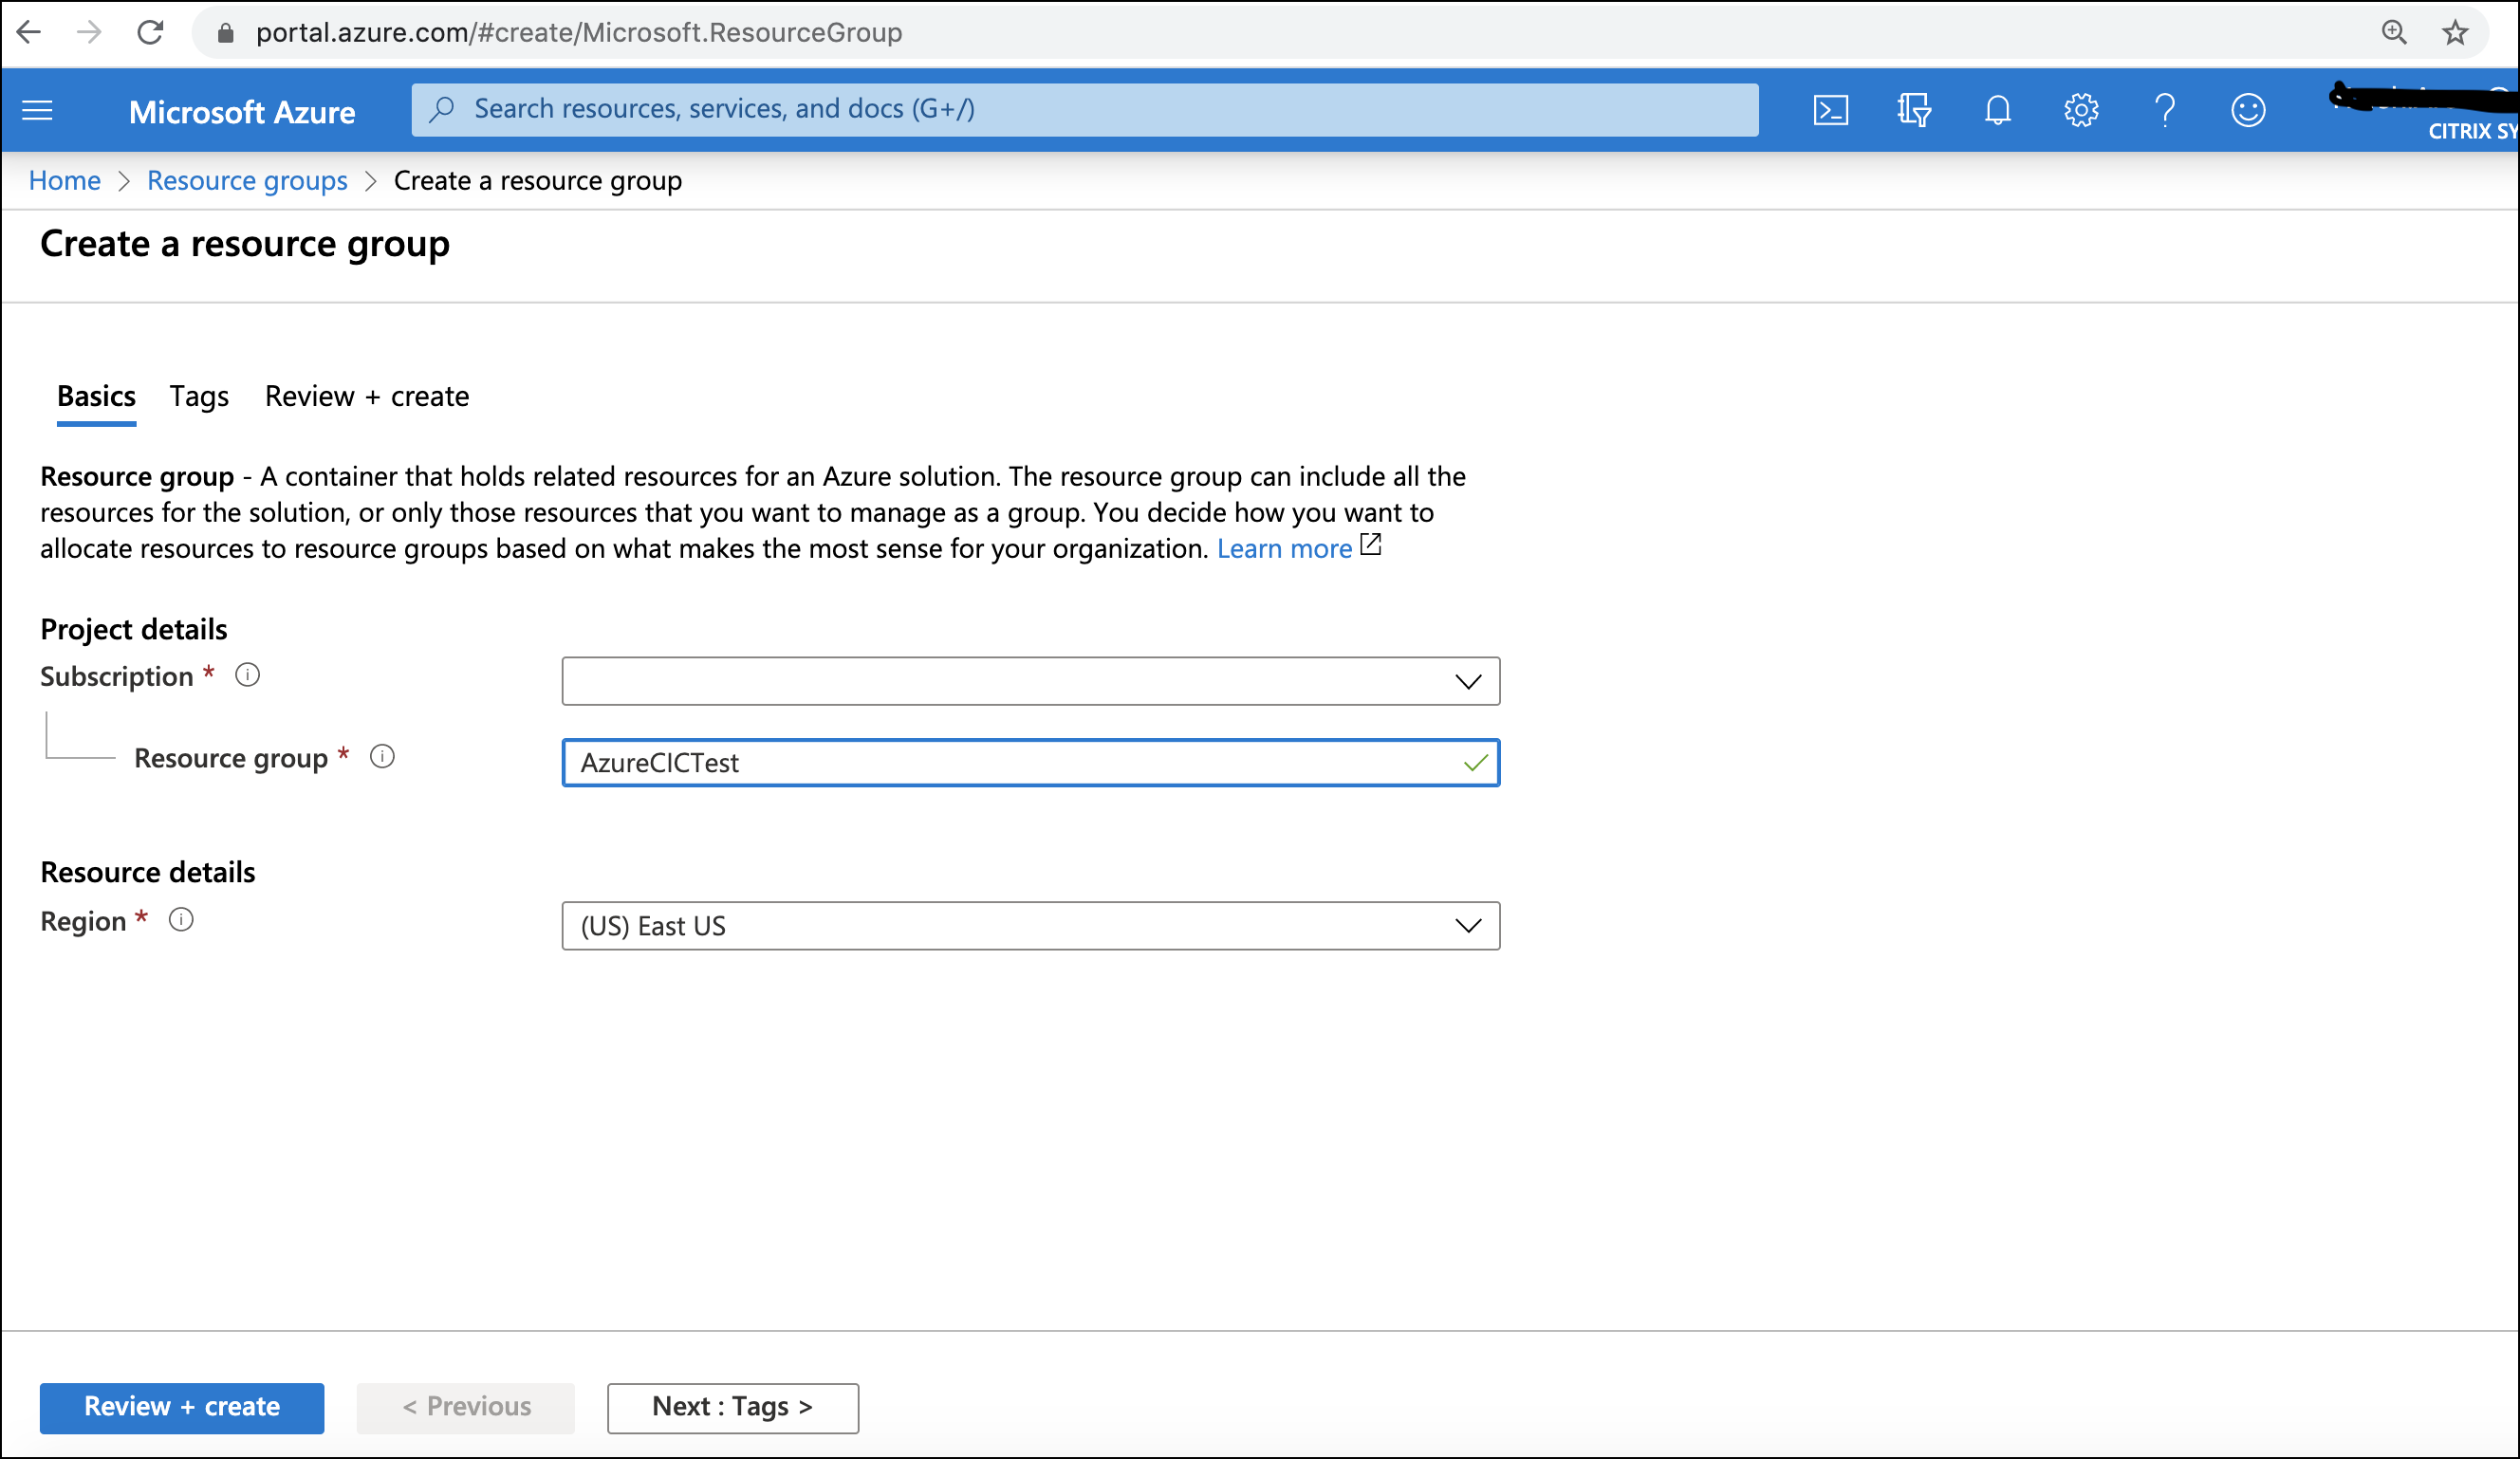Viewport: 2520px width, 1459px height.
Task: Open the Region dropdown showing East US
Action: coord(1030,925)
